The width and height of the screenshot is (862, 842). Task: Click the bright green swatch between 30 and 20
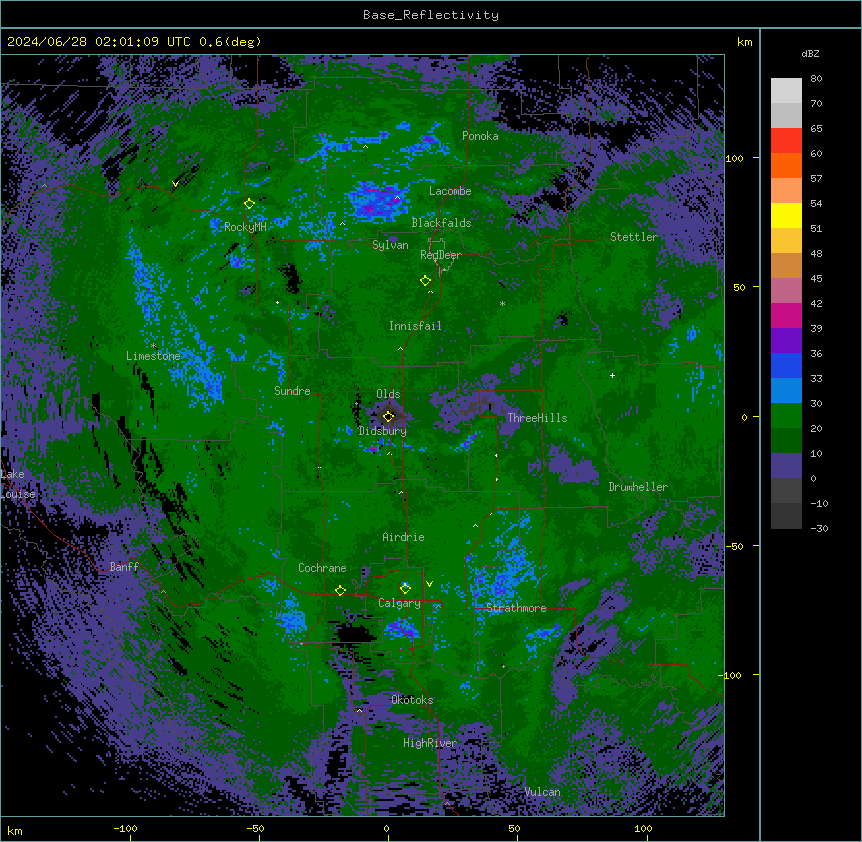coord(786,416)
